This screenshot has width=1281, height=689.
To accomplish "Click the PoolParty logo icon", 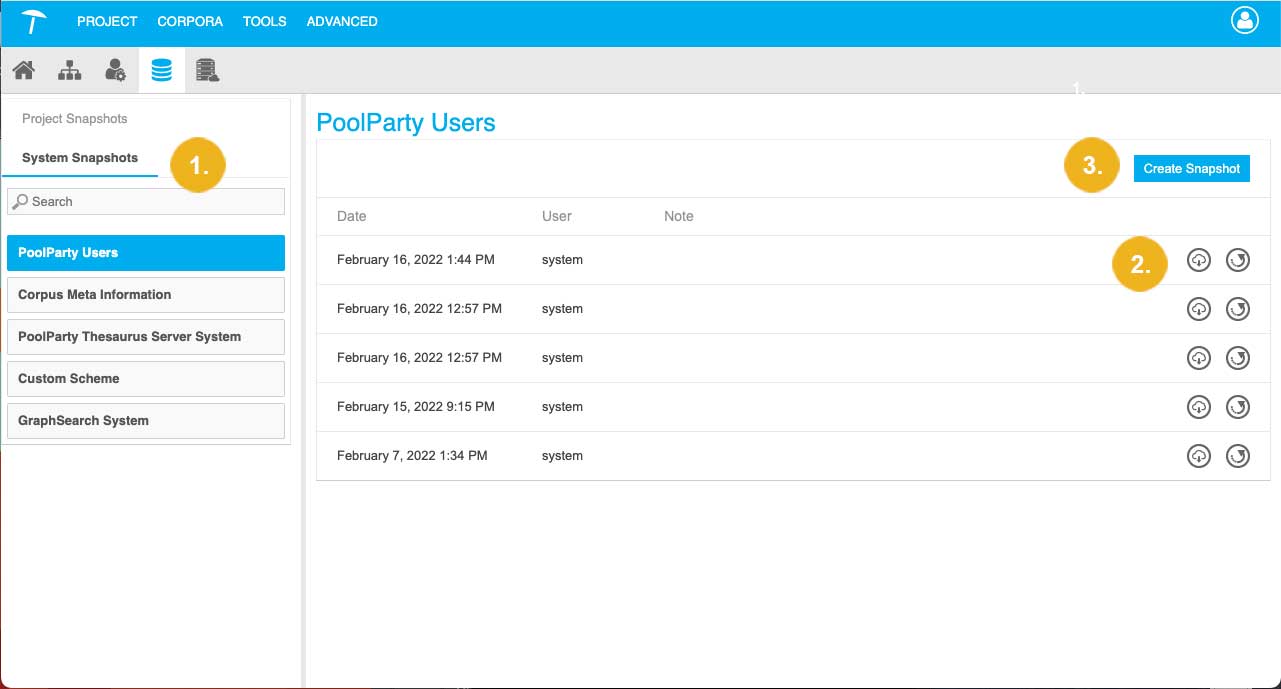I will 34,21.
